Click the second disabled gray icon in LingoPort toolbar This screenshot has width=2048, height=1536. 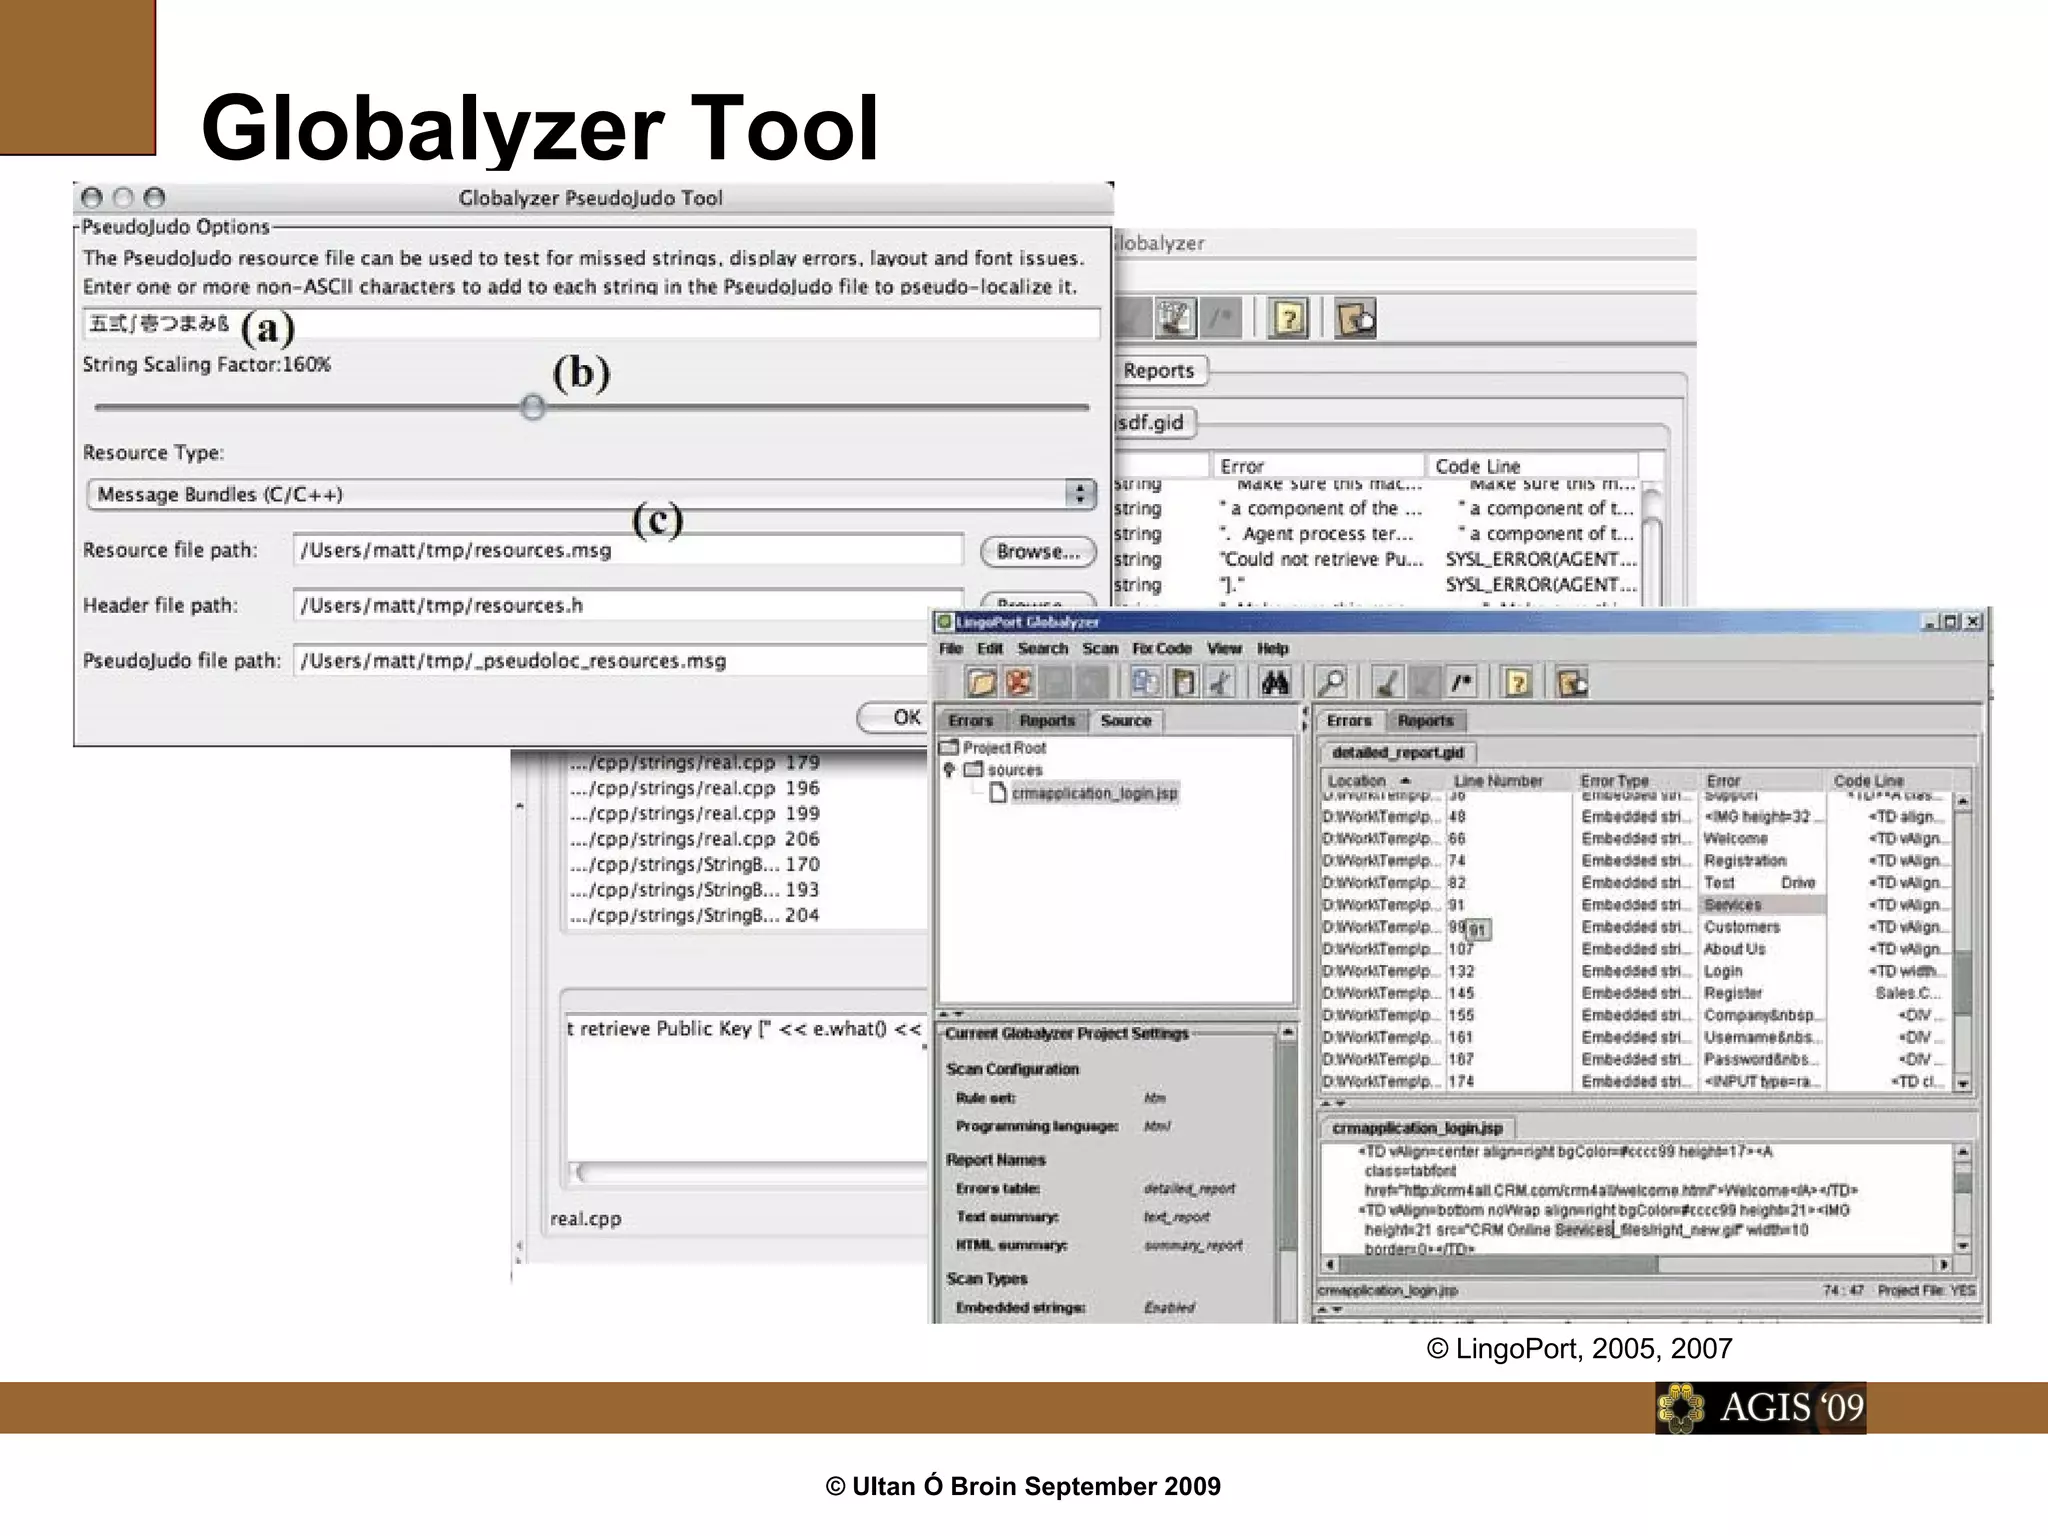point(1091,683)
